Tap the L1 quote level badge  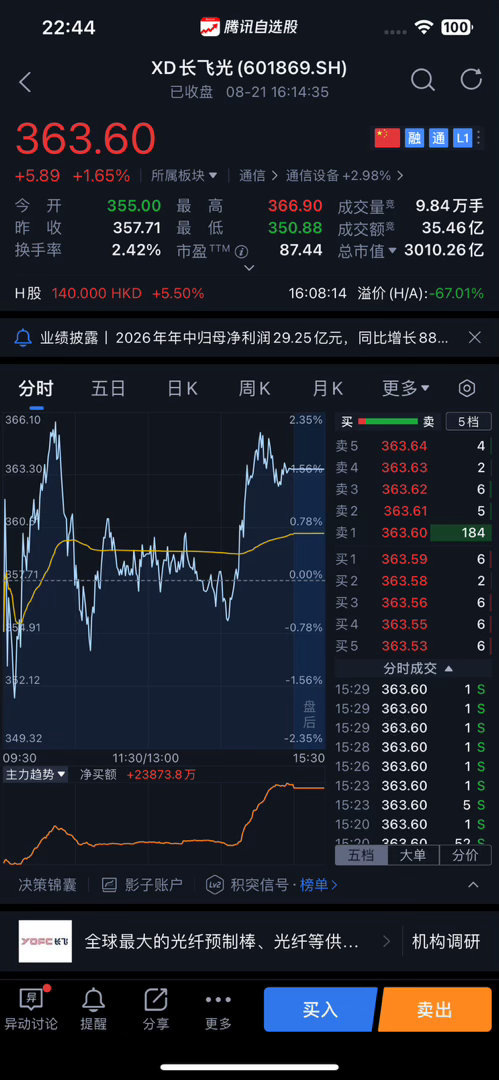point(462,138)
